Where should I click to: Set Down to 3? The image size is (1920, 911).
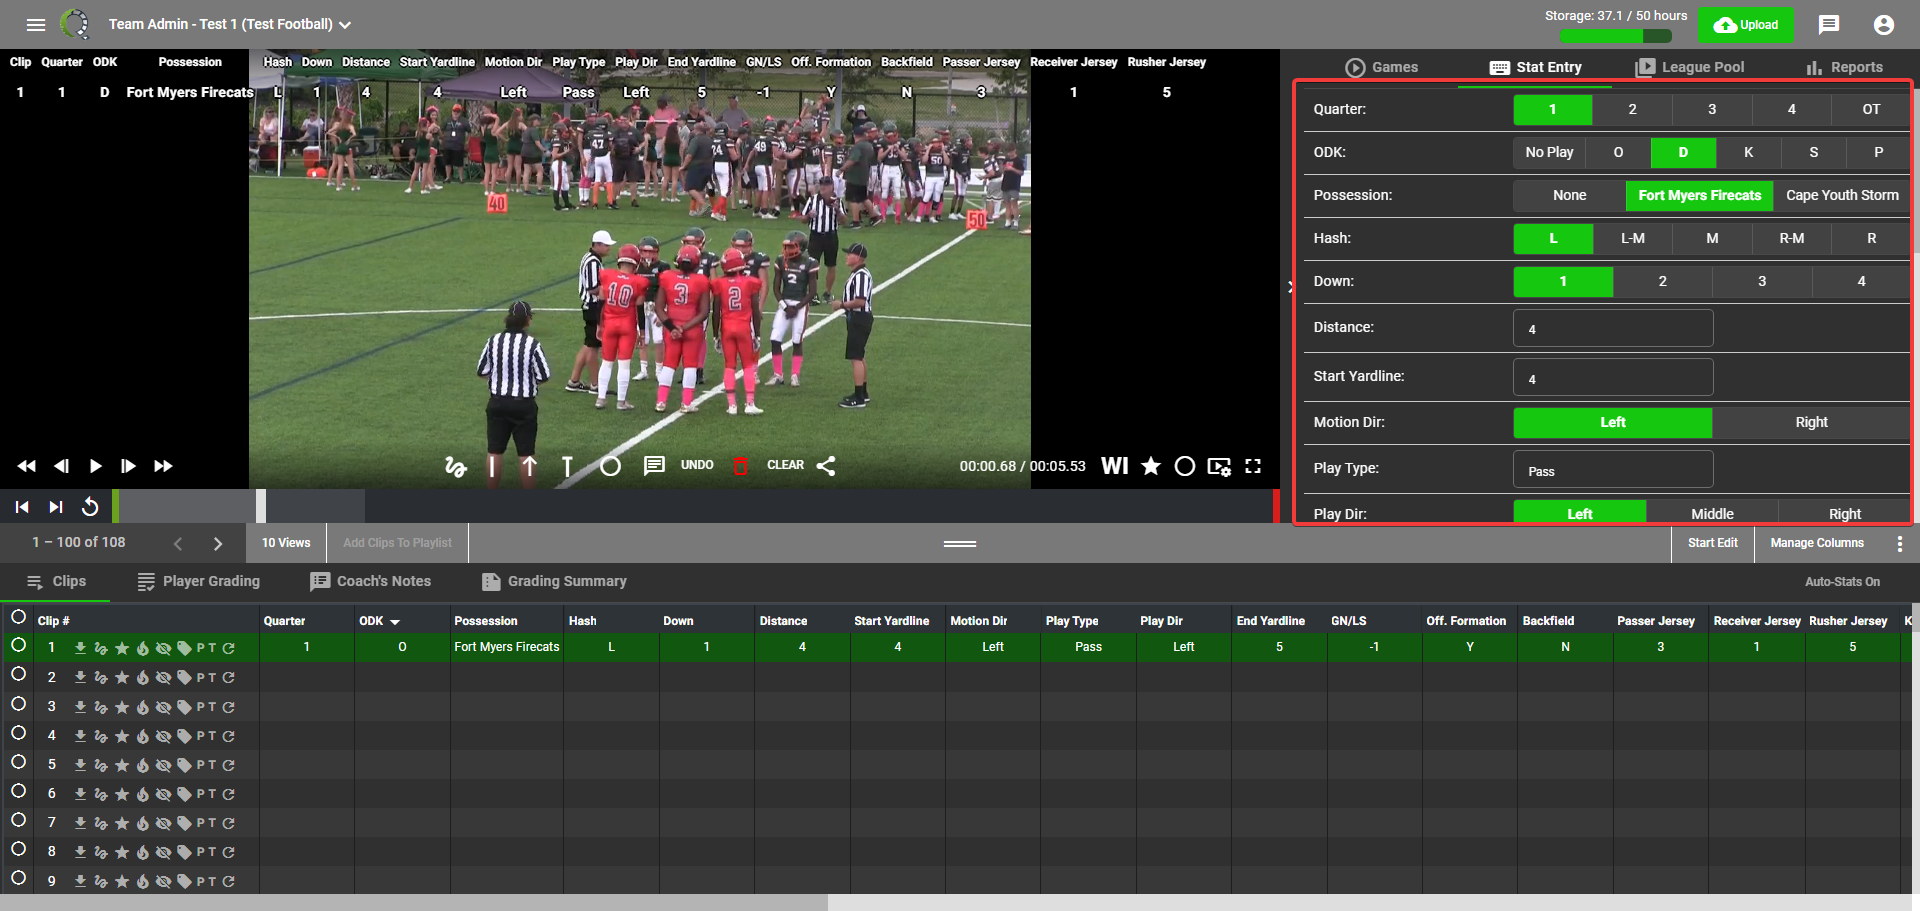[1762, 281]
